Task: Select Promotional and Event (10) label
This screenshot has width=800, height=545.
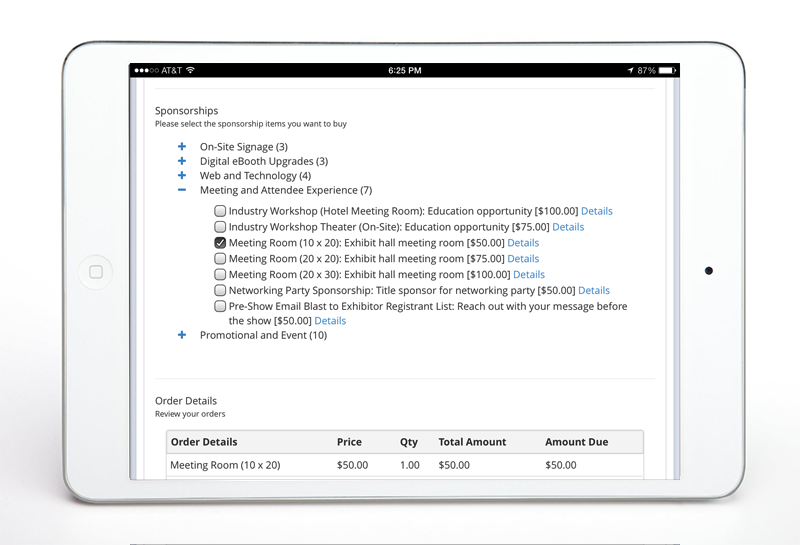Action: [x=263, y=335]
